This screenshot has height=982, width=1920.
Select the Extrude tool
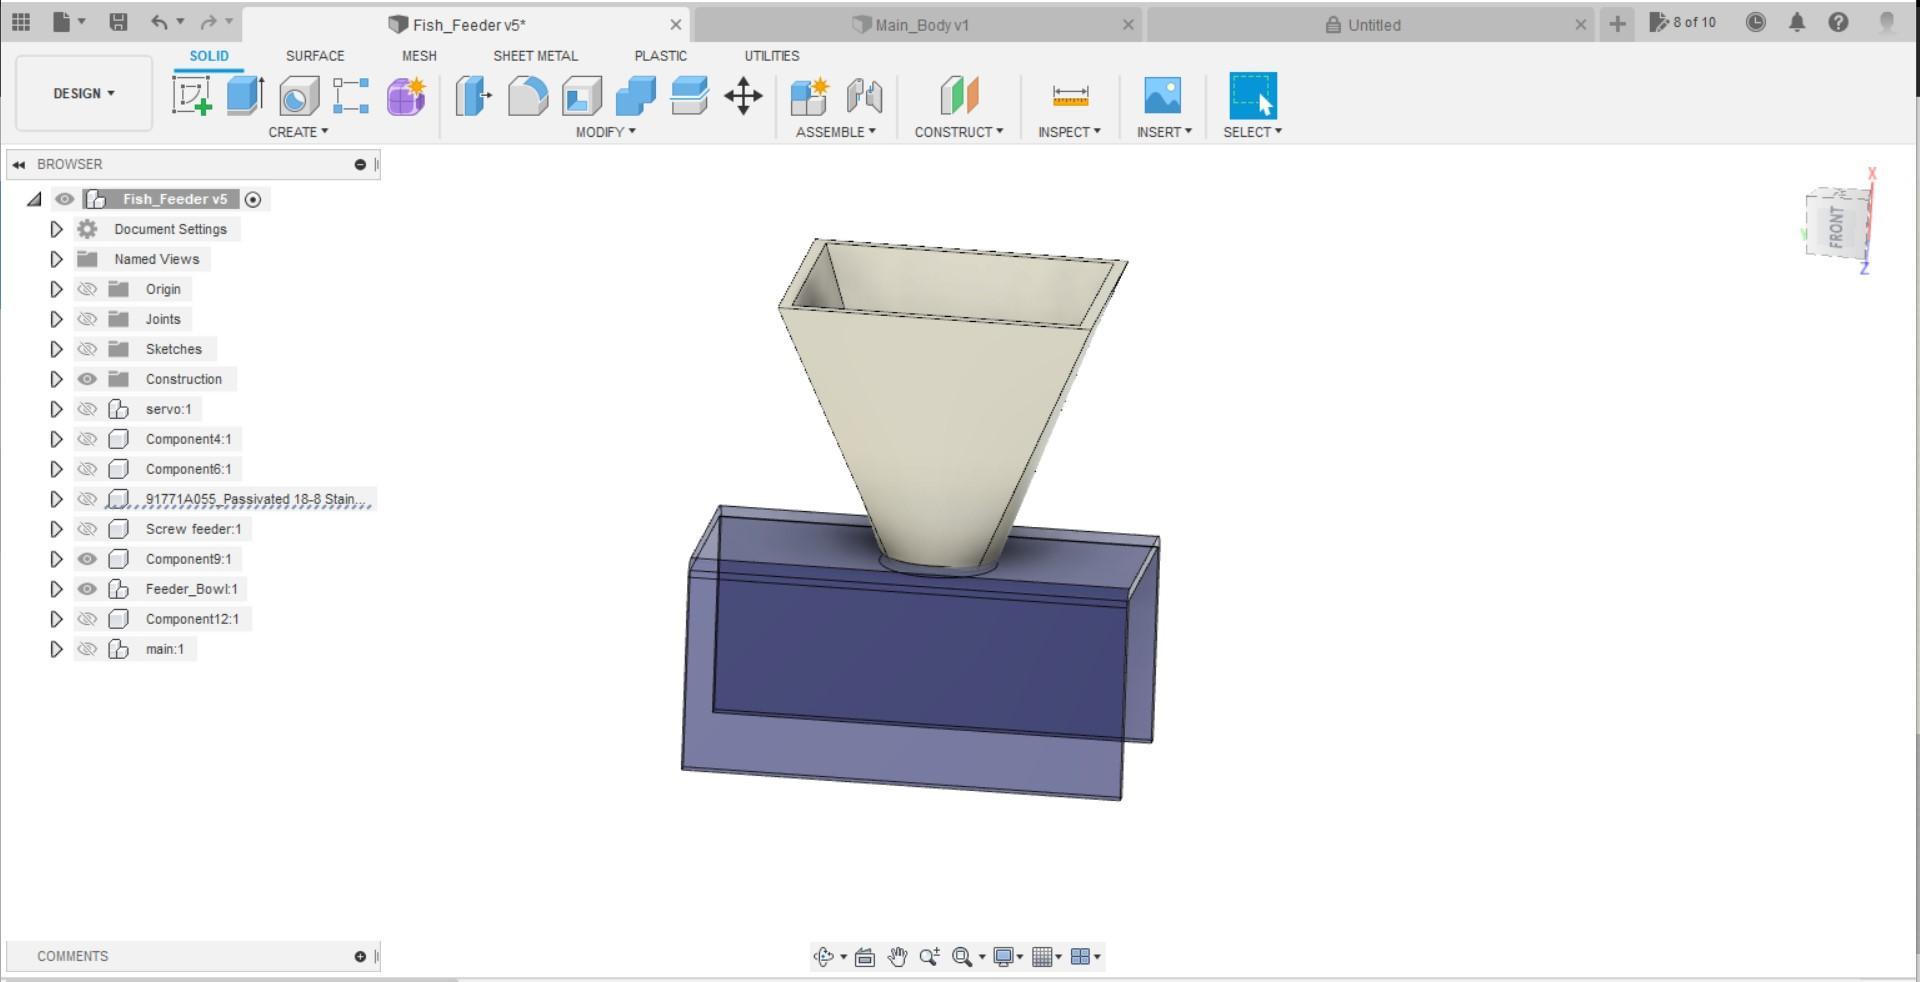245,96
